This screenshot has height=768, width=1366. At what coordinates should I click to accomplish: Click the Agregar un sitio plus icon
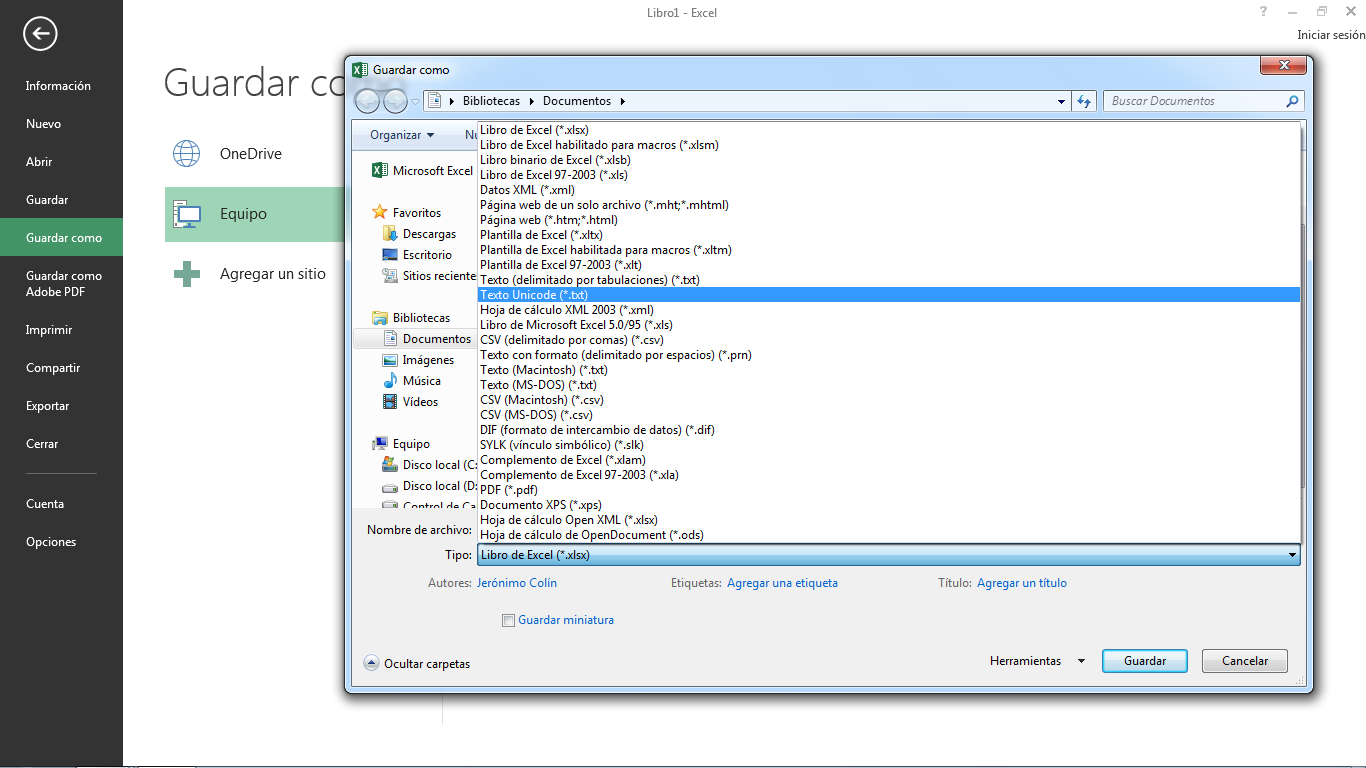pyautogui.click(x=187, y=274)
